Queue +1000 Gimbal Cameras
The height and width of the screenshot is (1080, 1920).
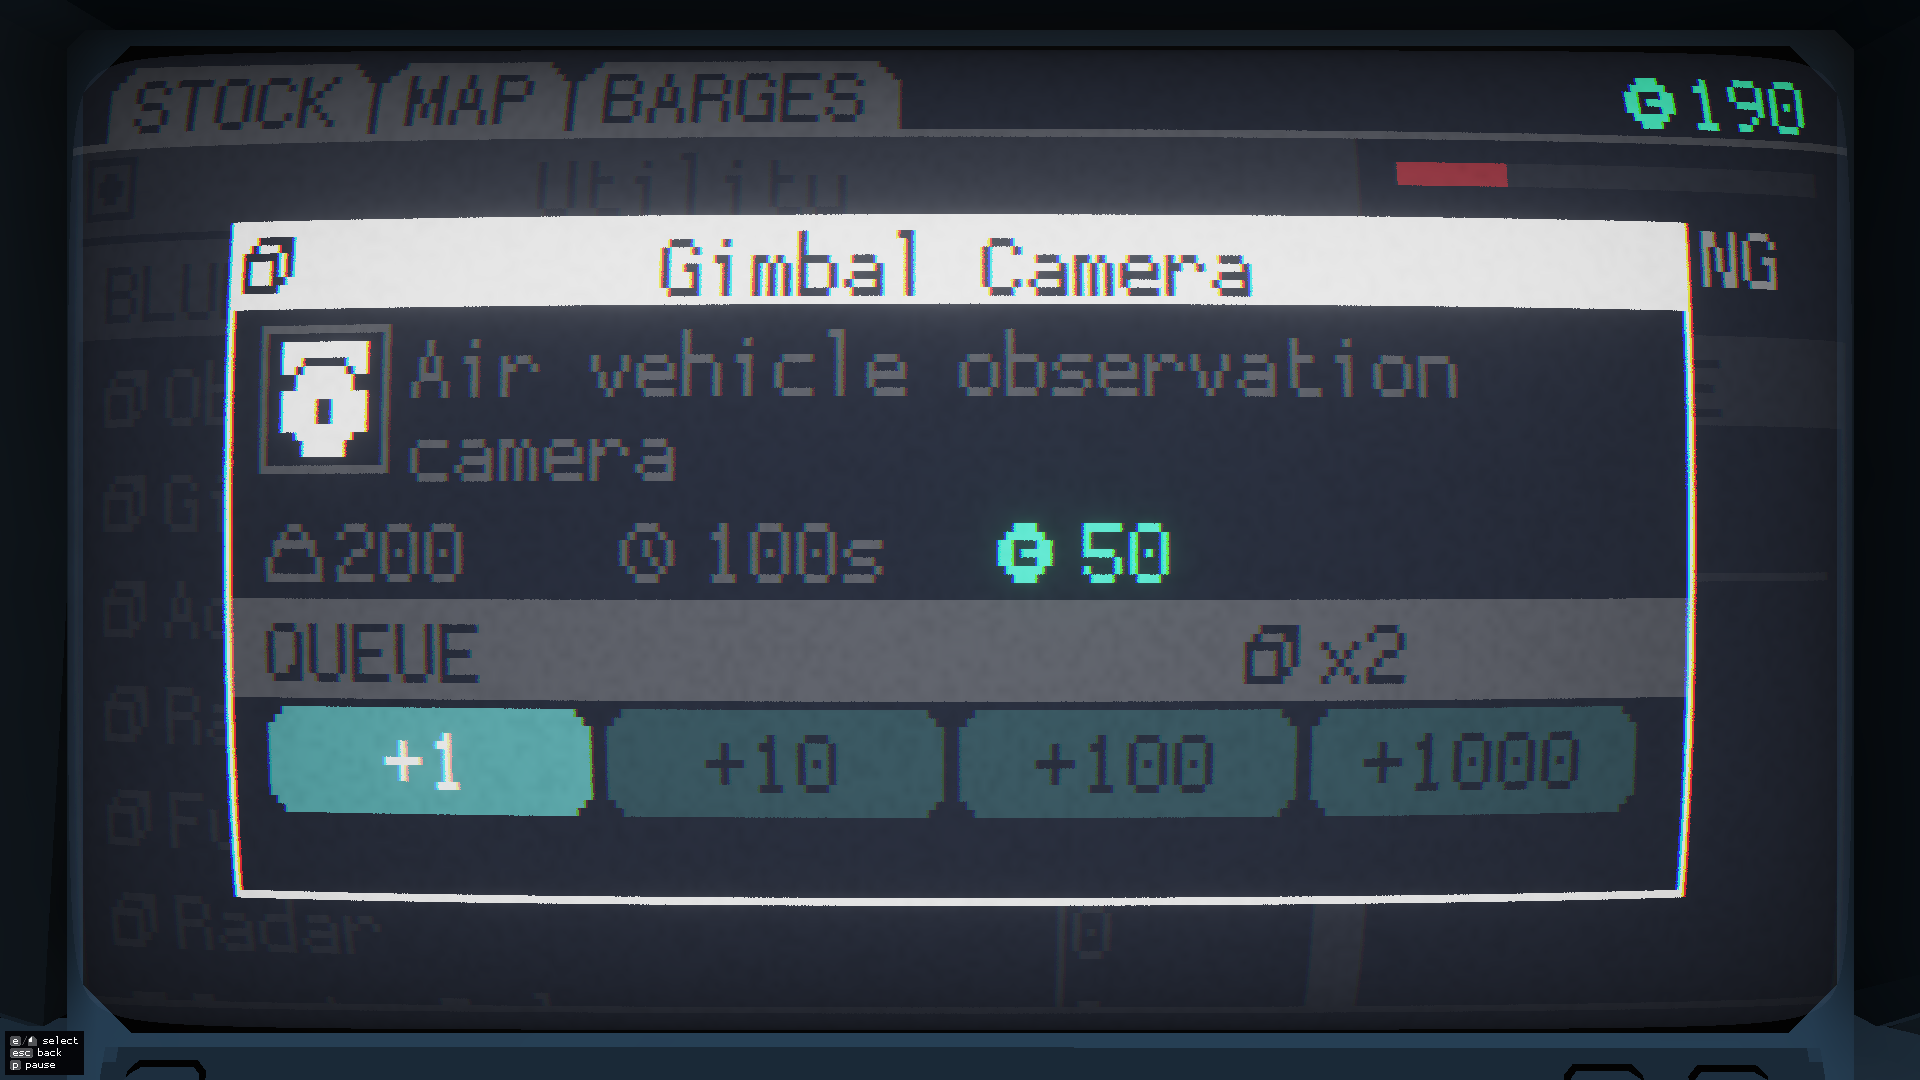pyautogui.click(x=1472, y=762)
